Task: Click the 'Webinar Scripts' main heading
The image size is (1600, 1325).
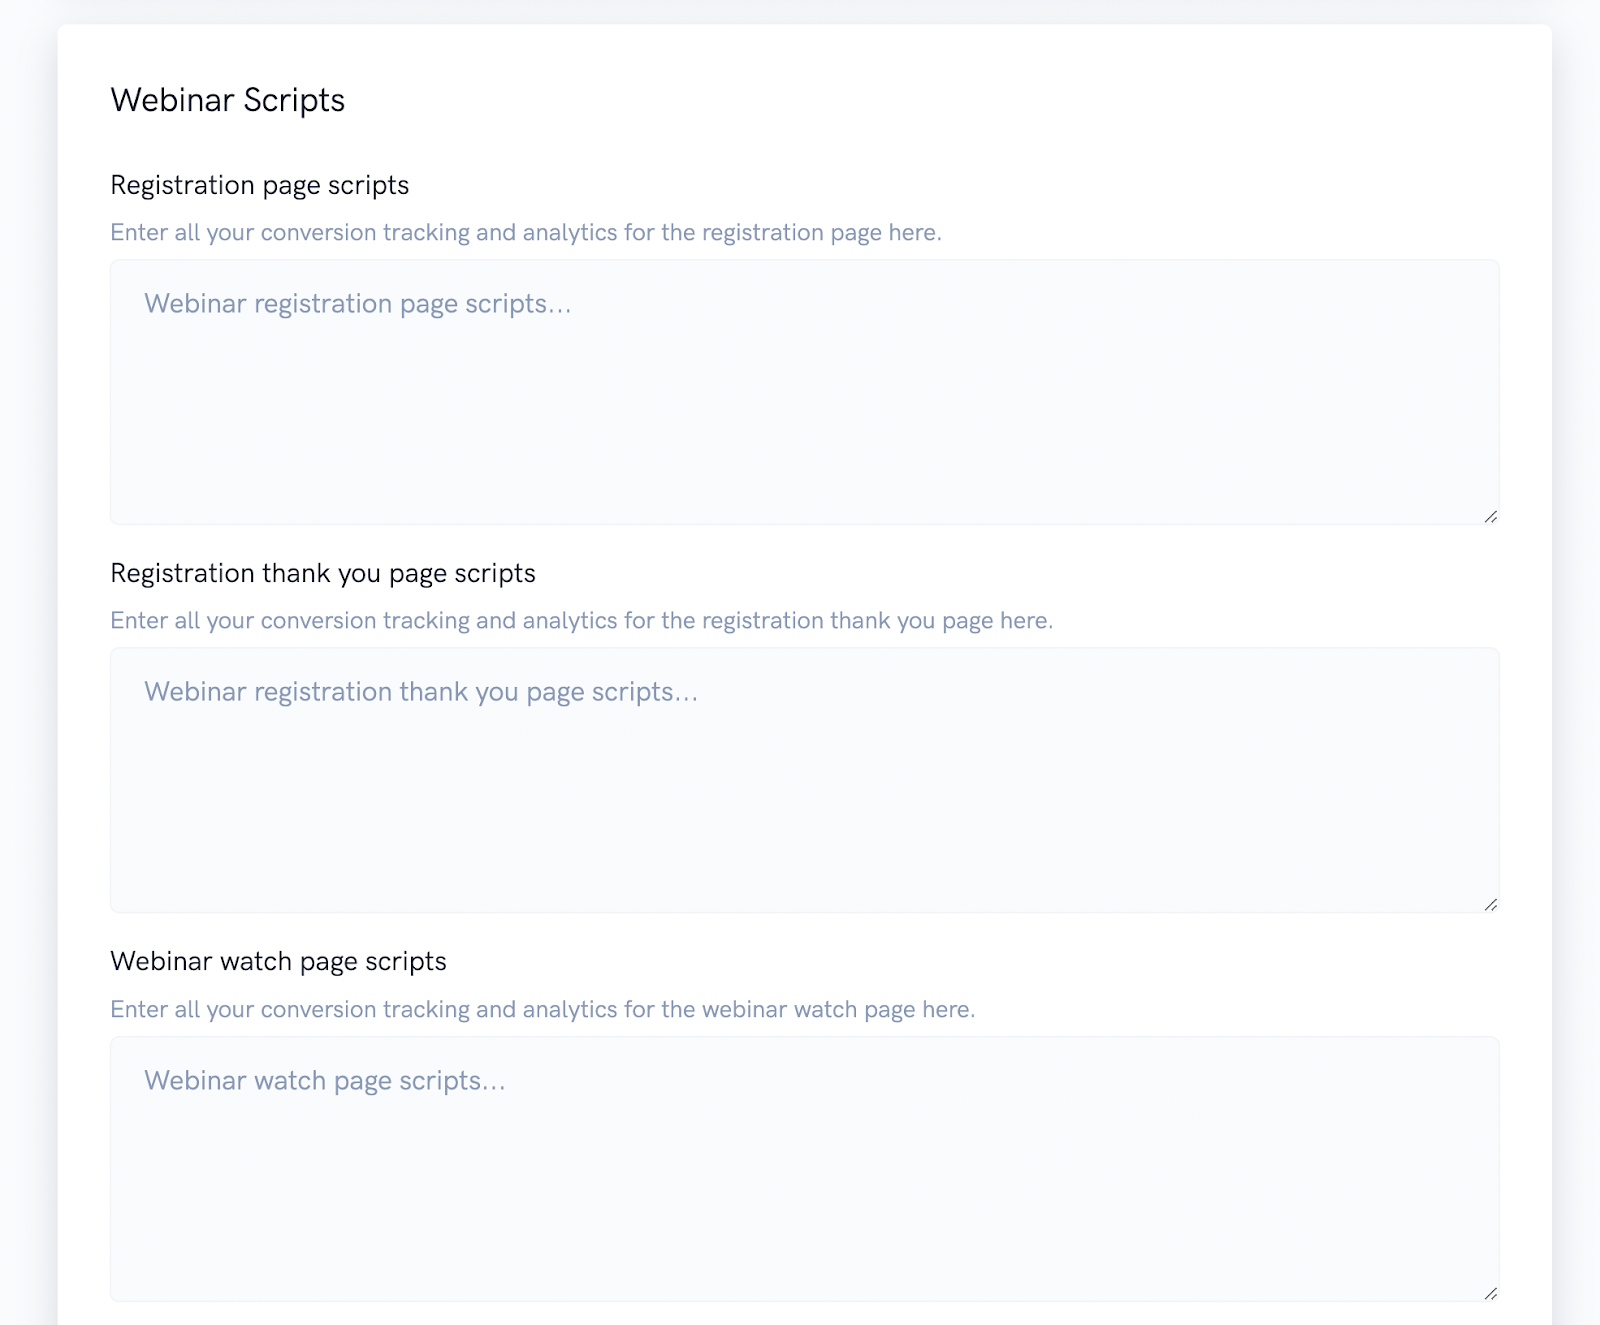Action: click(x=227, y=100)
